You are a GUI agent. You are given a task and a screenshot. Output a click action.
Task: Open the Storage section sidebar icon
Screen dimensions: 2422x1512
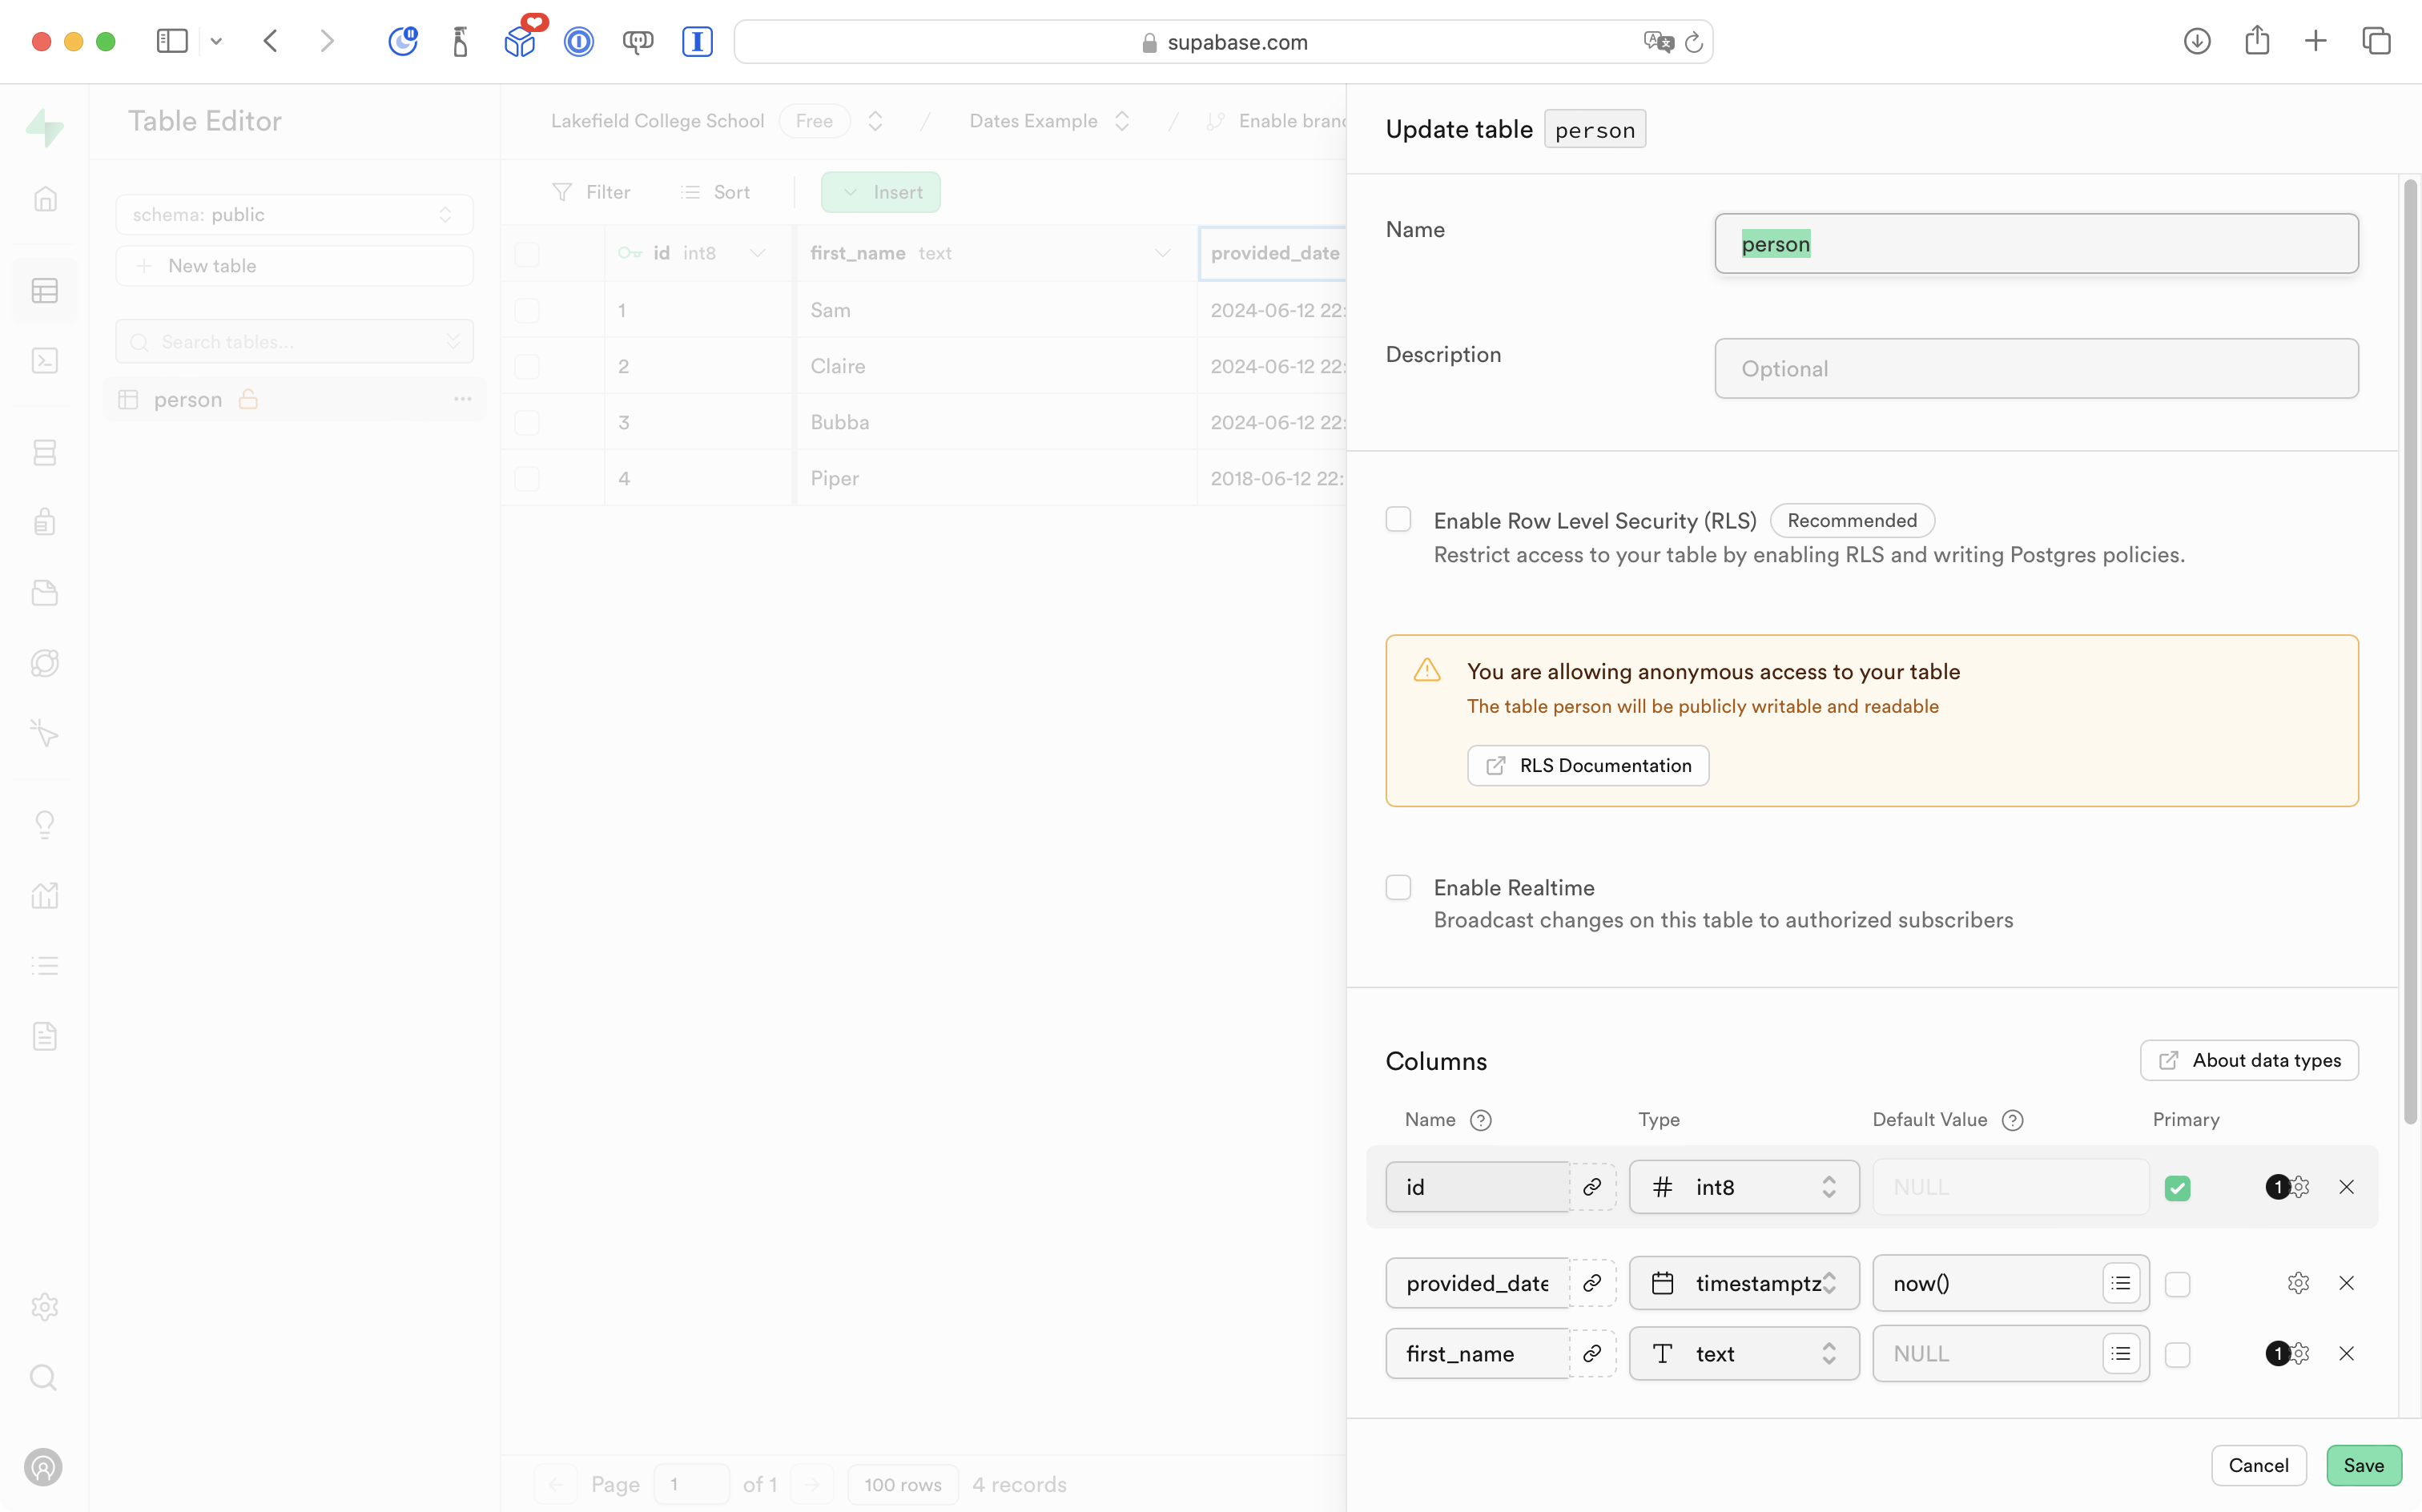(x=45, y=593)
